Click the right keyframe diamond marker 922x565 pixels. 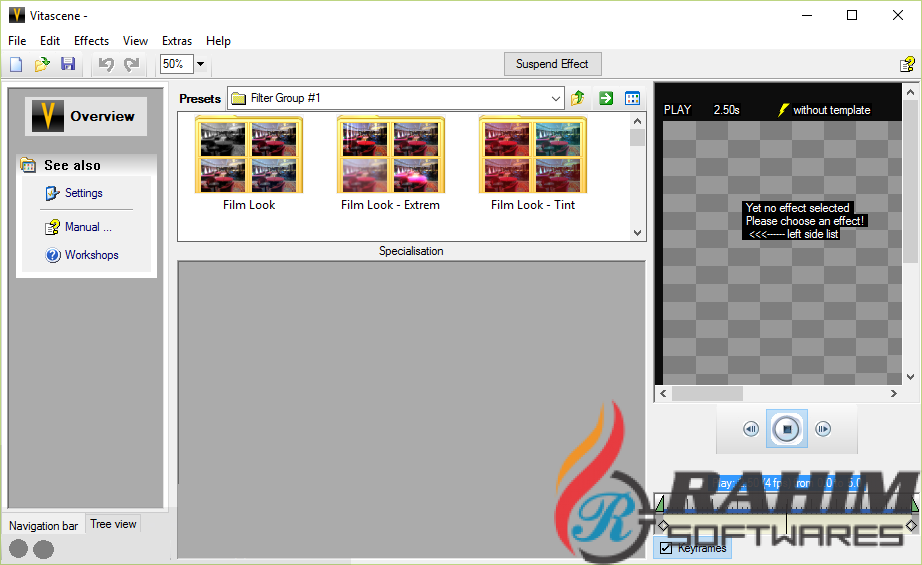click(911, 525)
